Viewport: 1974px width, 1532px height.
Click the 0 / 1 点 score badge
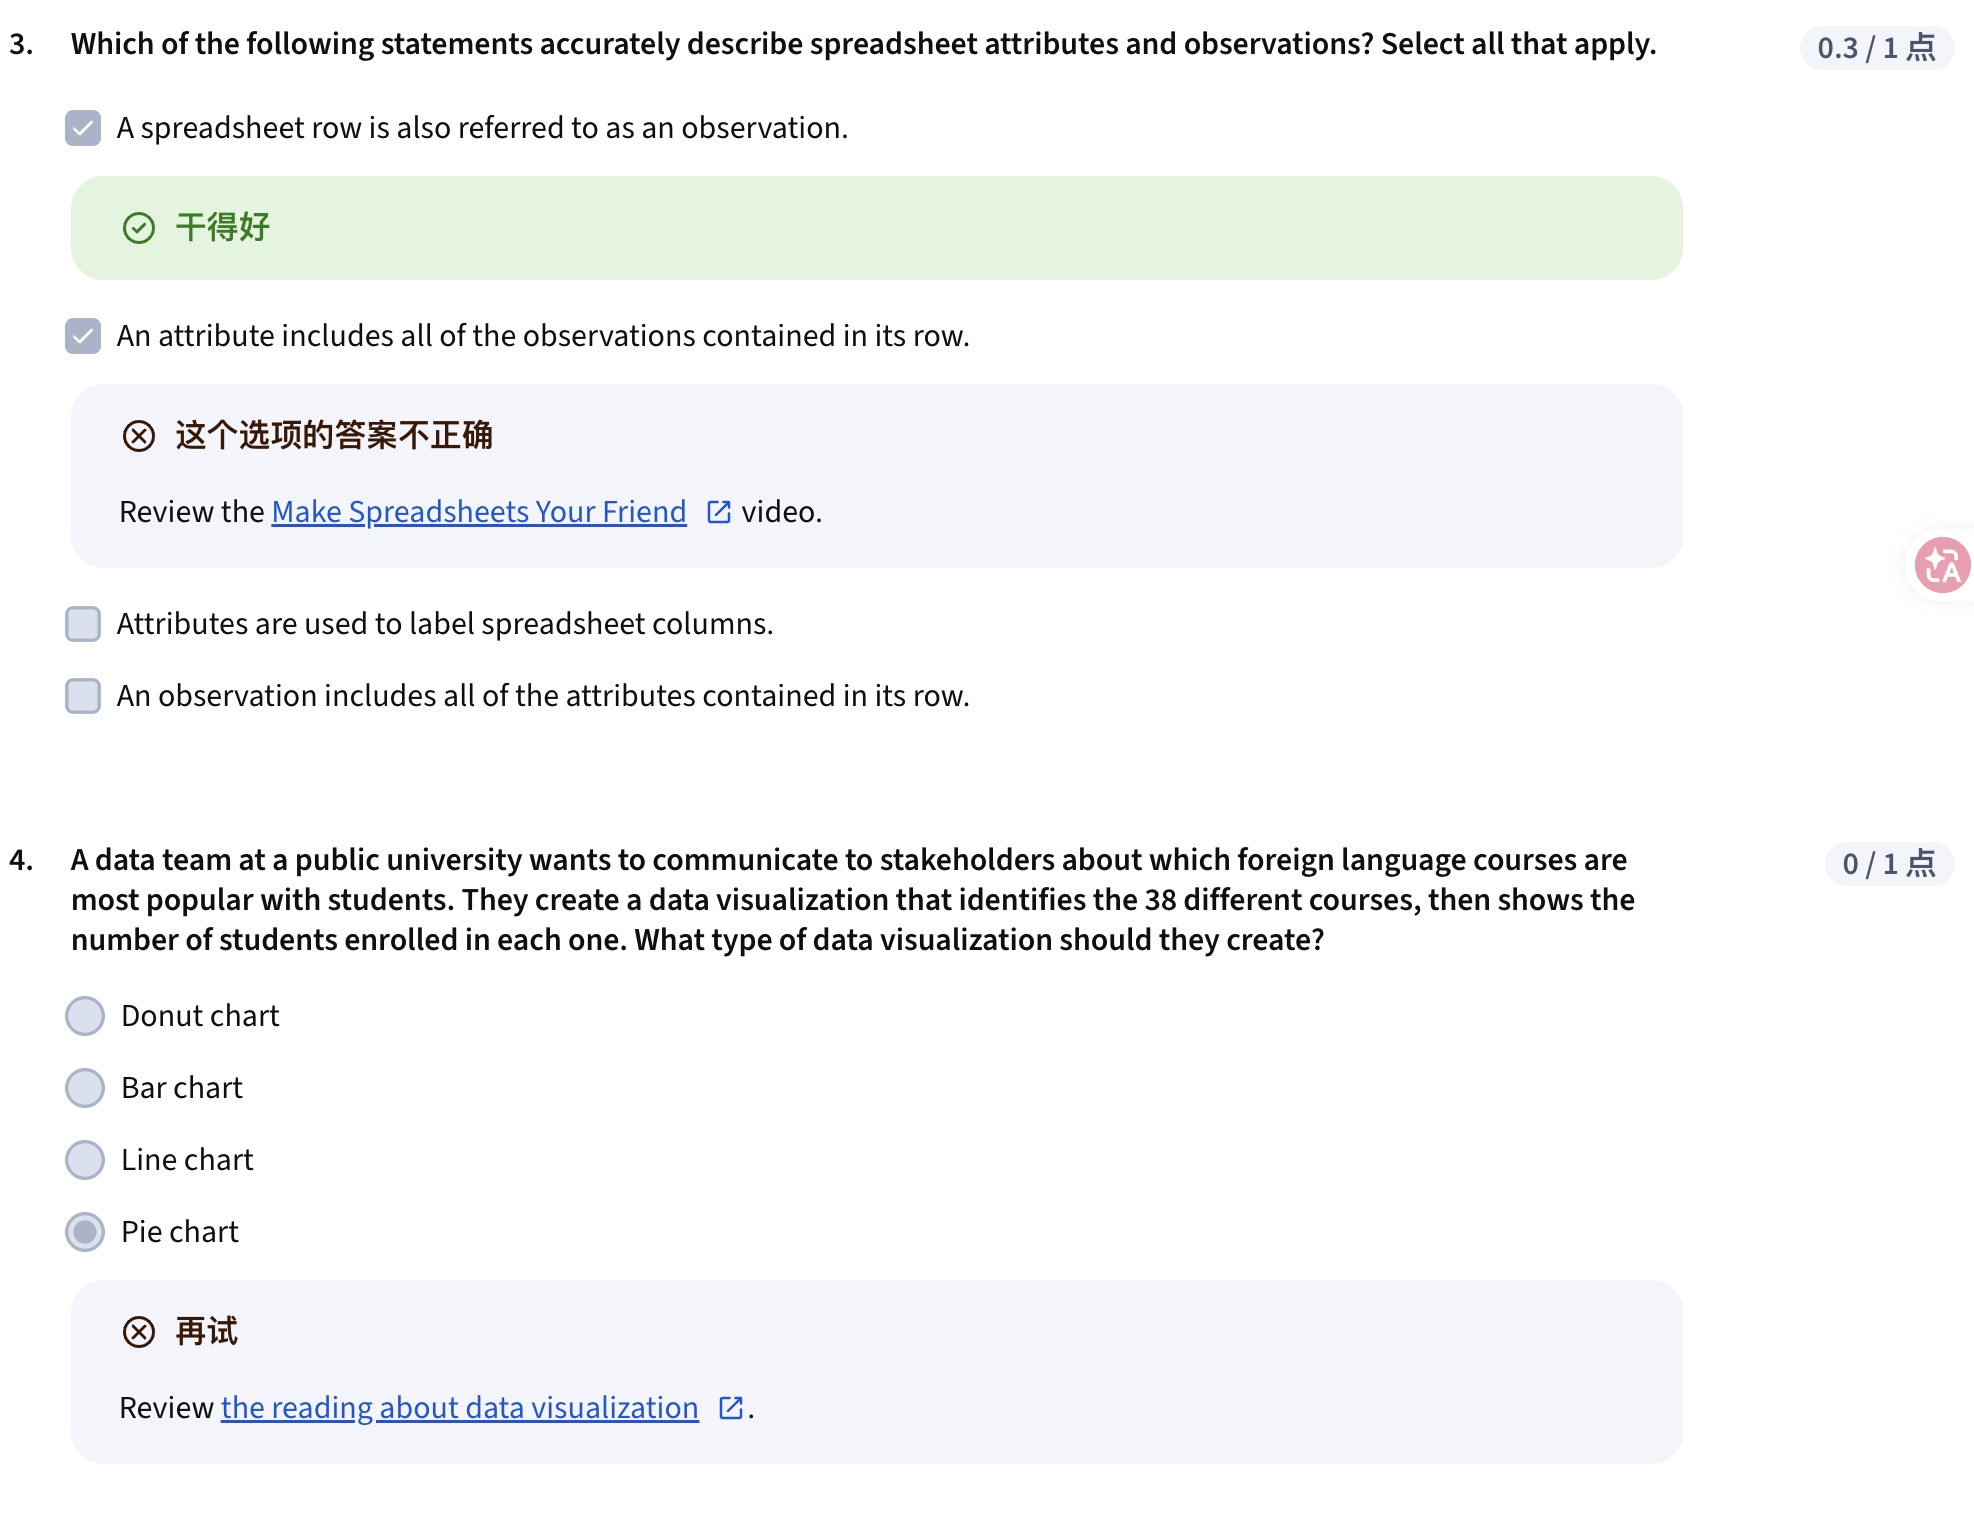point(1889,864)
